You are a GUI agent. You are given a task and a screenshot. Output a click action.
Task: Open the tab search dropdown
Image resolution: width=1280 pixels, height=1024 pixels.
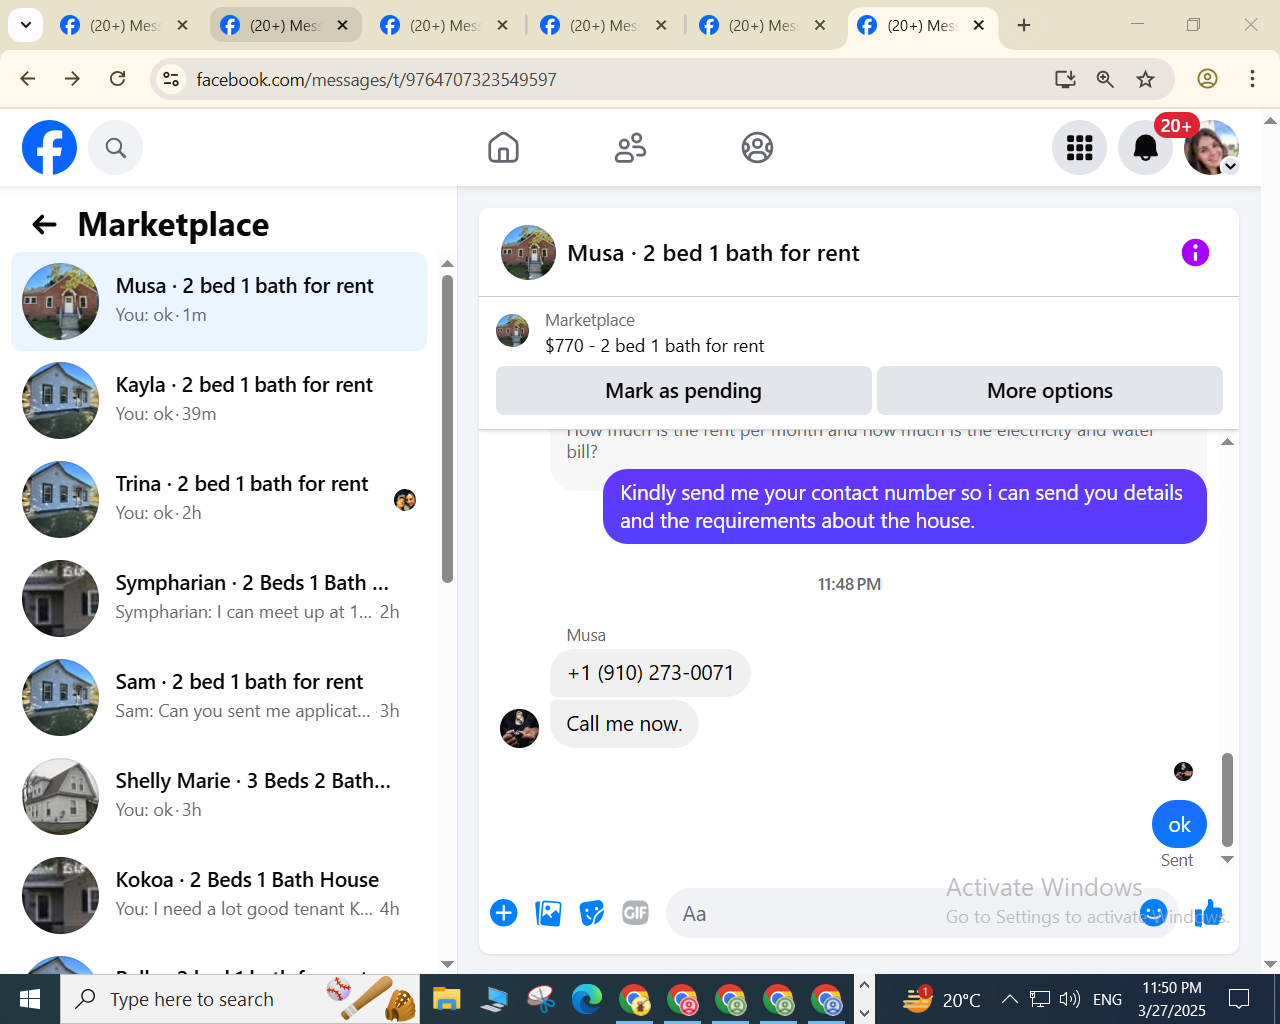(x=25, y=26)
